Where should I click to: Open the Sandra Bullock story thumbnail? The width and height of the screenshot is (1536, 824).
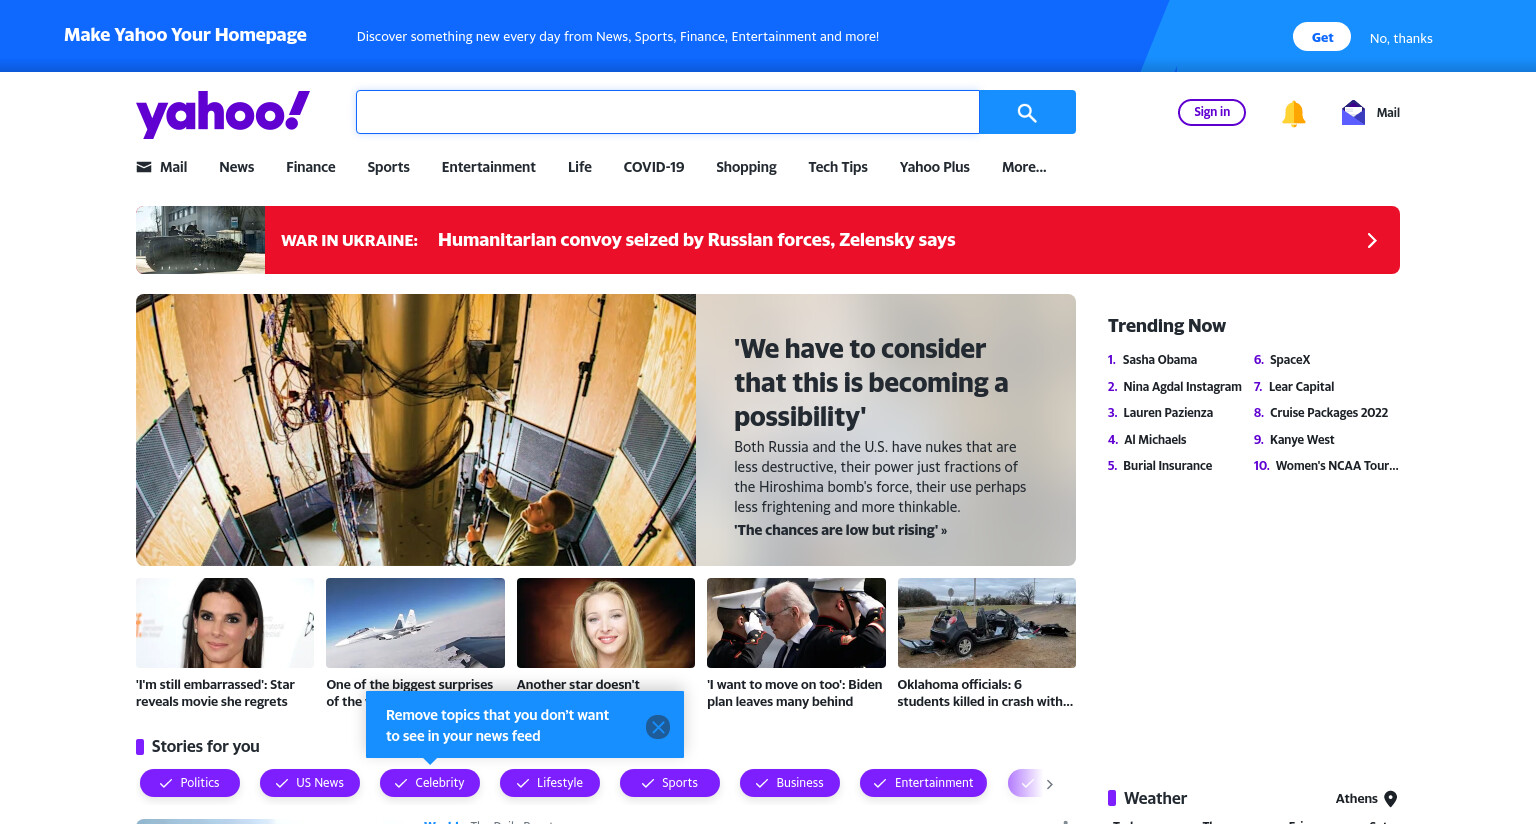pos(225,623)
